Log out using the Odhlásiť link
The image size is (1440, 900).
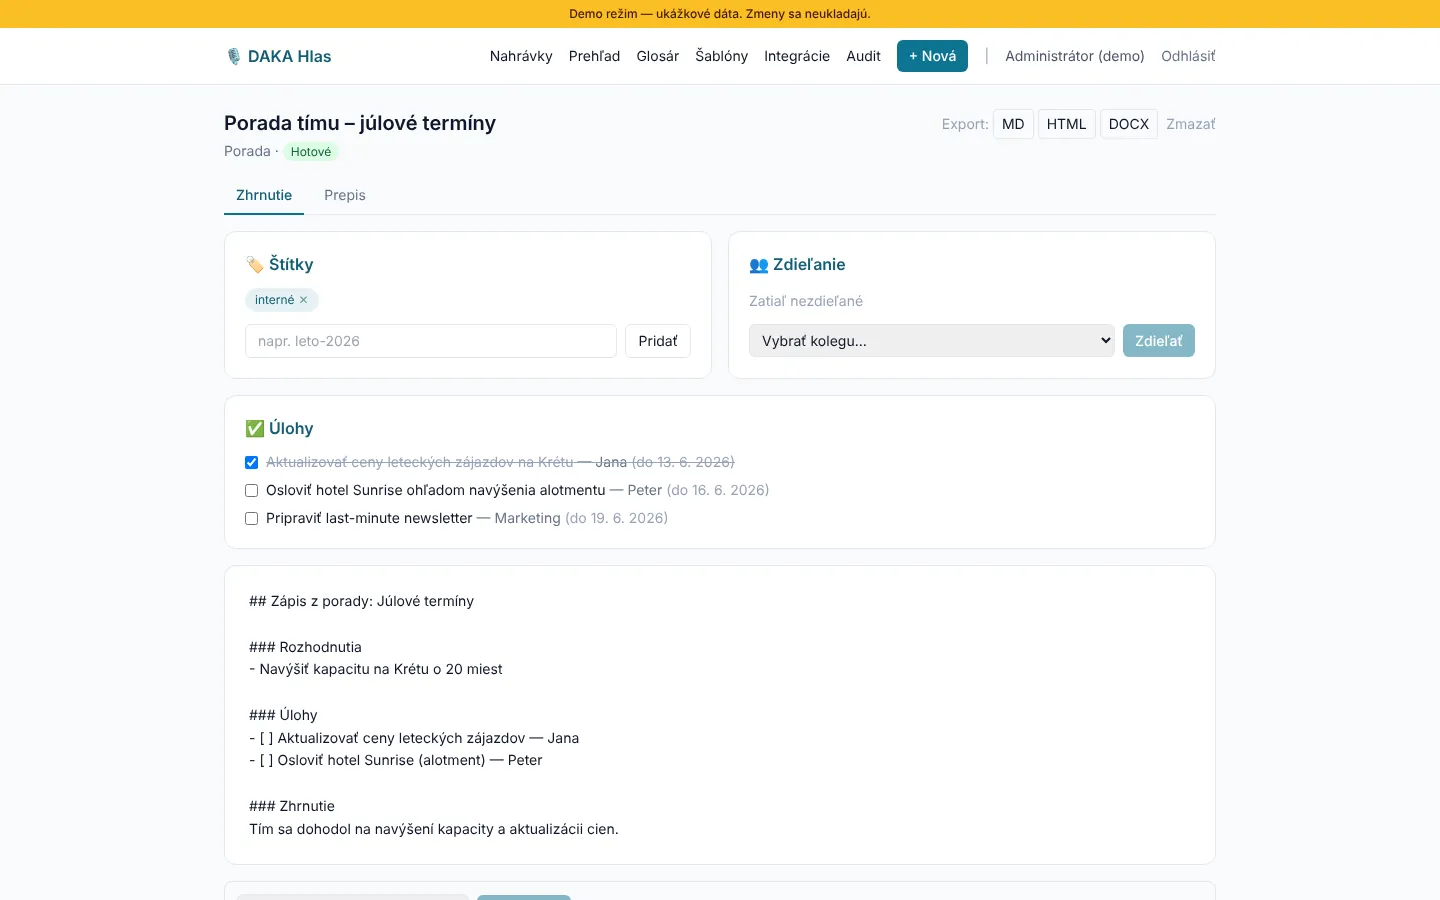click(x=1188, y=56)
